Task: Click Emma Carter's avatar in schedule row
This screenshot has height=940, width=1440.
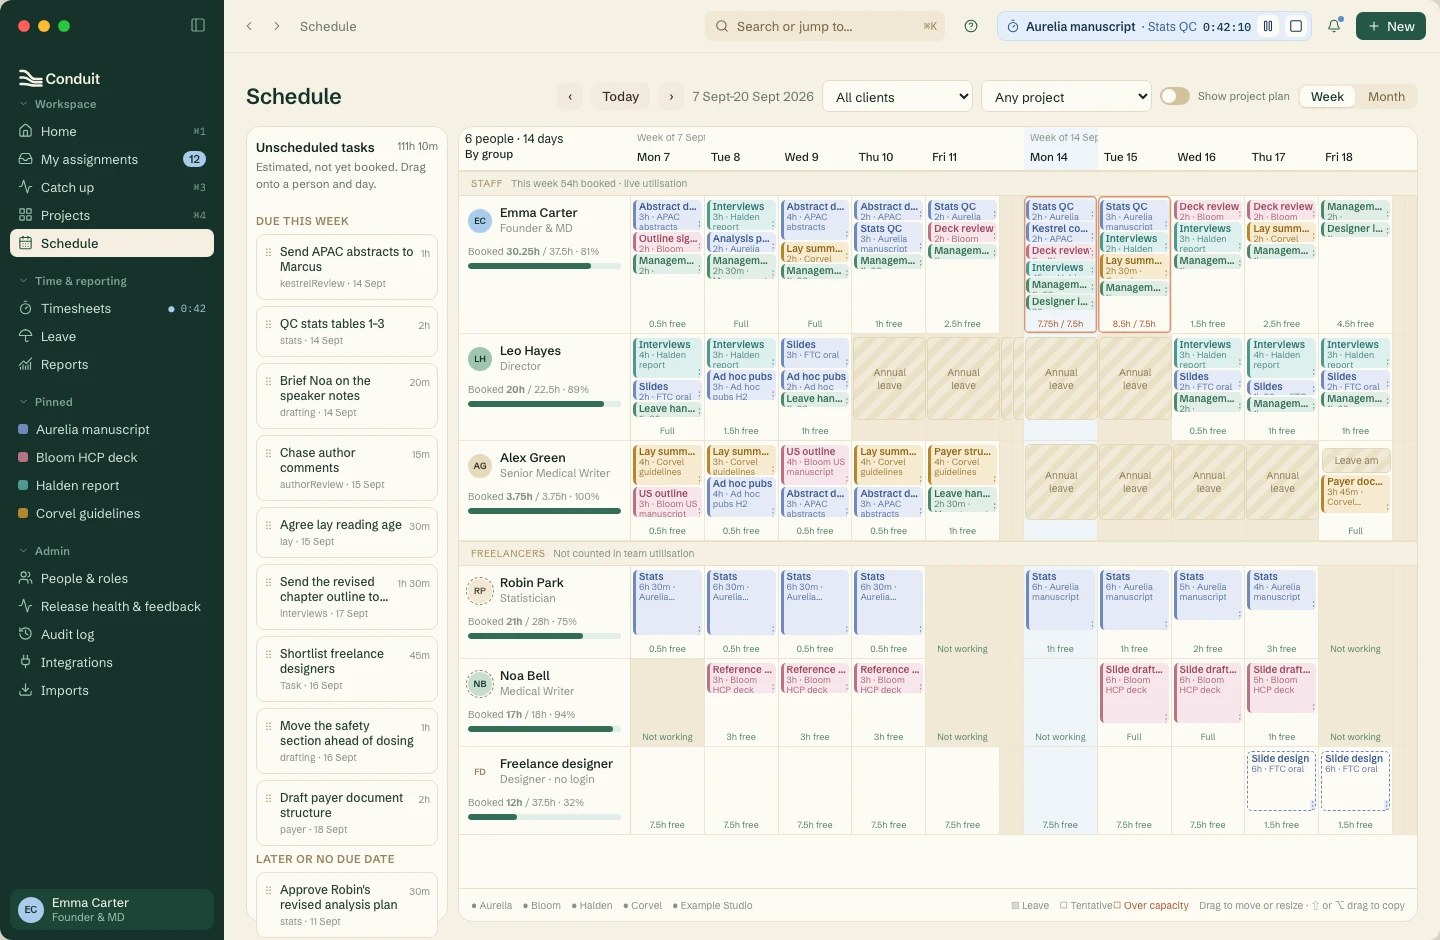Action: (x=480, y=220)
